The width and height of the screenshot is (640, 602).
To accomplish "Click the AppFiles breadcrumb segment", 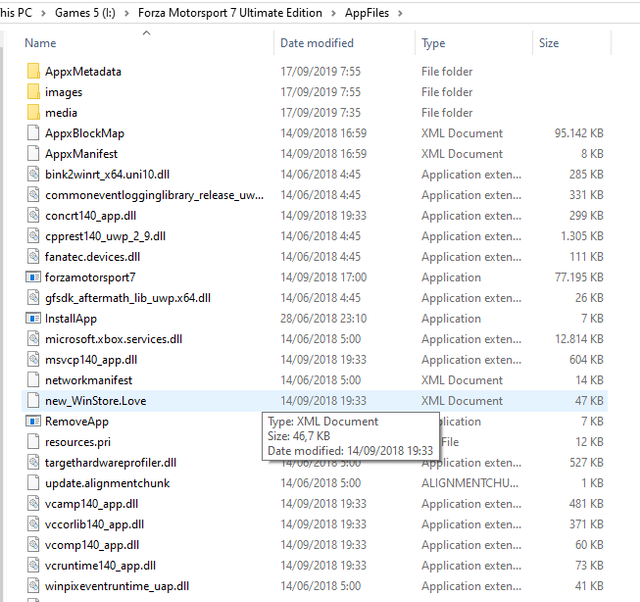I will (x=367, y=13).
